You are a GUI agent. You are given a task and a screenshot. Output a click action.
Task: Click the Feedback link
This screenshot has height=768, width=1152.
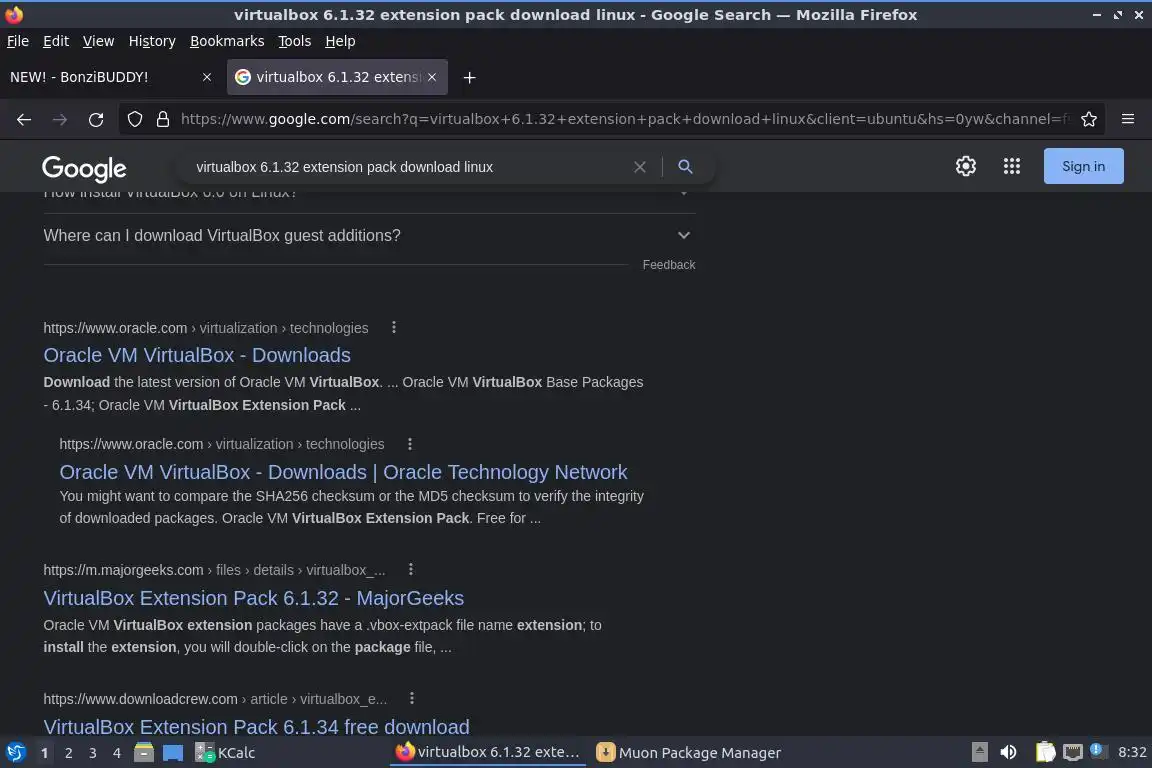[669, 265]
